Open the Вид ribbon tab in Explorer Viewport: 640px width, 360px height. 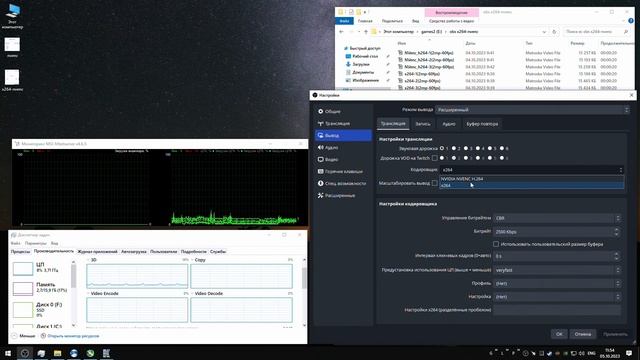click(415, 21)
